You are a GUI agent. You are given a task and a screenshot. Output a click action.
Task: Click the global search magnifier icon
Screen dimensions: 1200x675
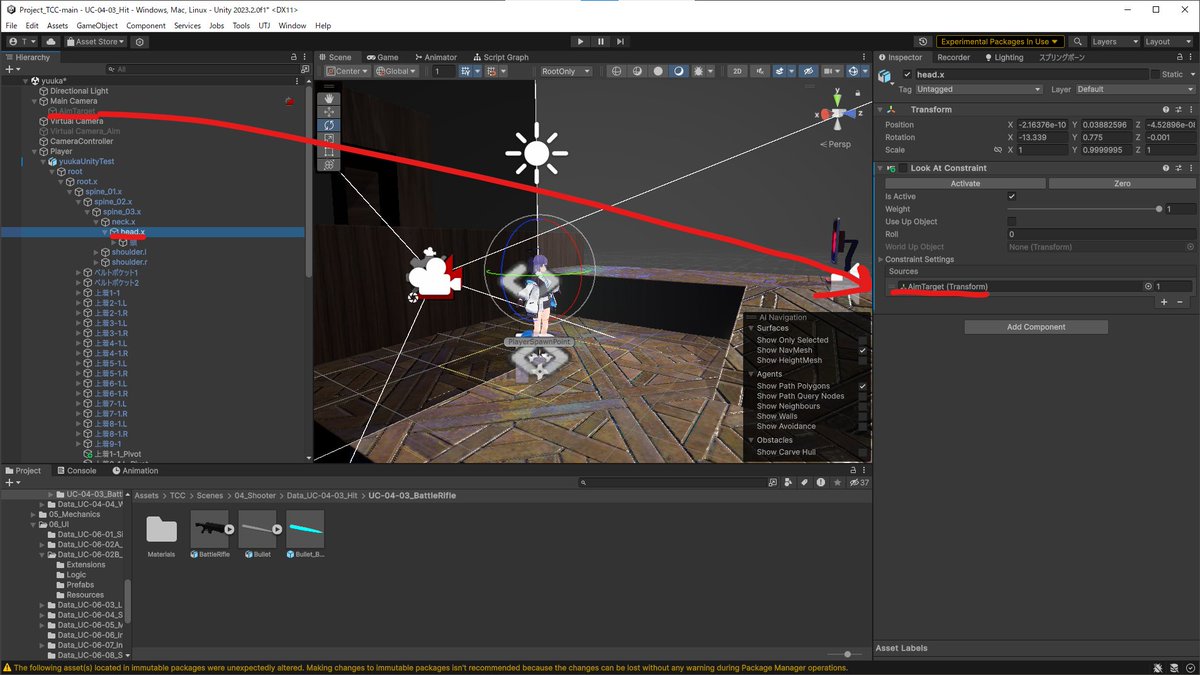tap(1078, 42)
